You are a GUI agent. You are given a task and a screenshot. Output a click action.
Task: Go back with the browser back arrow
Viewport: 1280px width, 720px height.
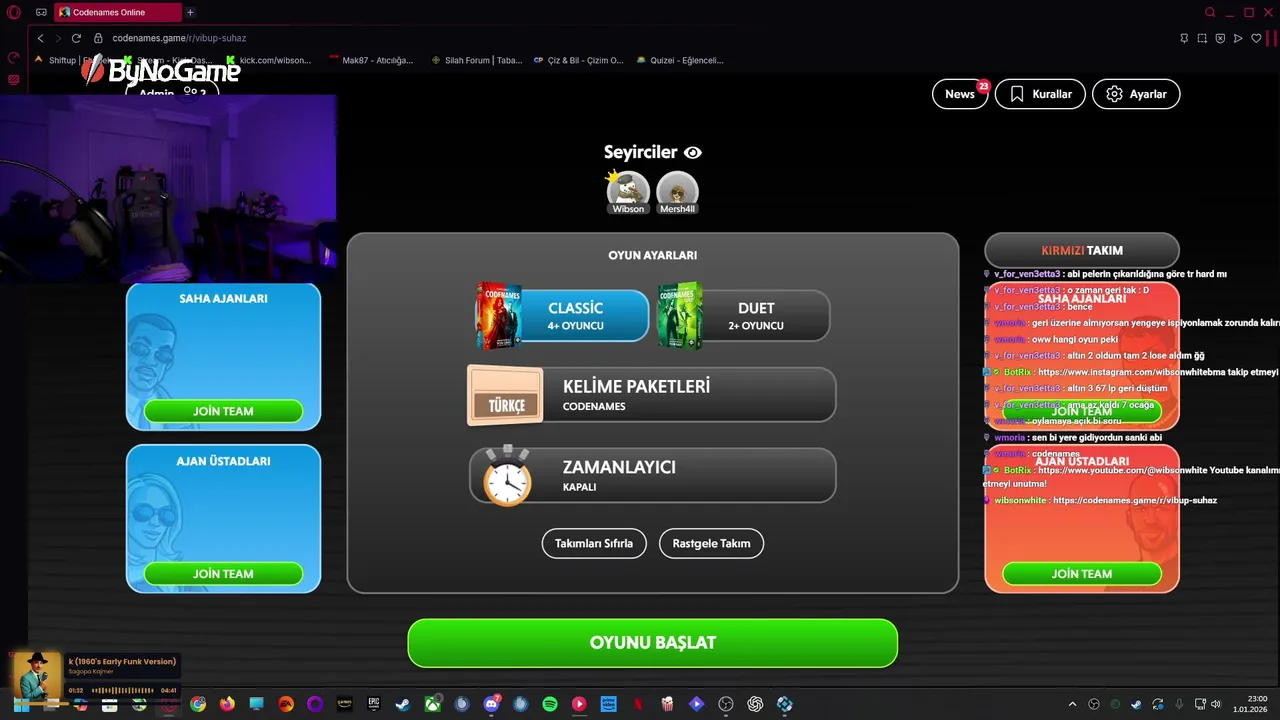pos(40,38)
